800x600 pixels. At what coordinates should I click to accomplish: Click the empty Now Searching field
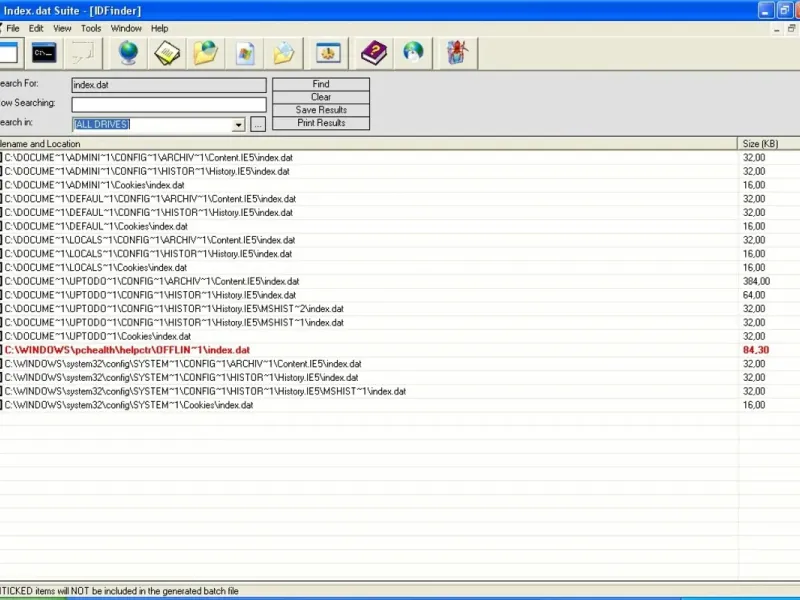[169, 105]
